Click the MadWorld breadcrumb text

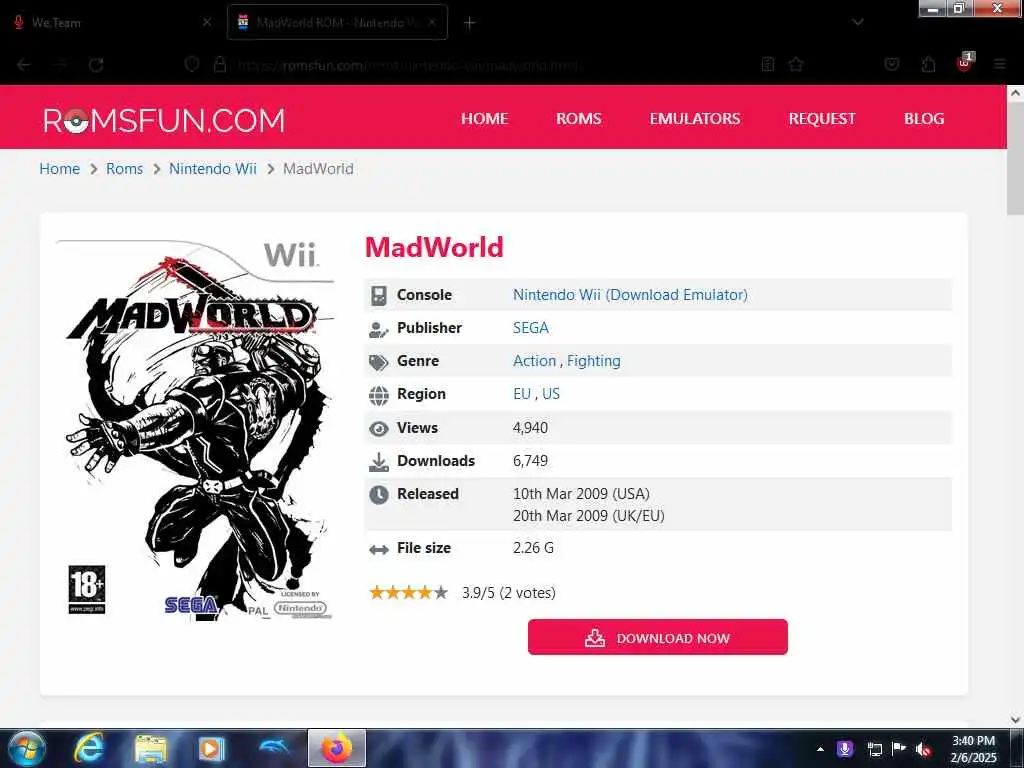click(x=318, y=169)
